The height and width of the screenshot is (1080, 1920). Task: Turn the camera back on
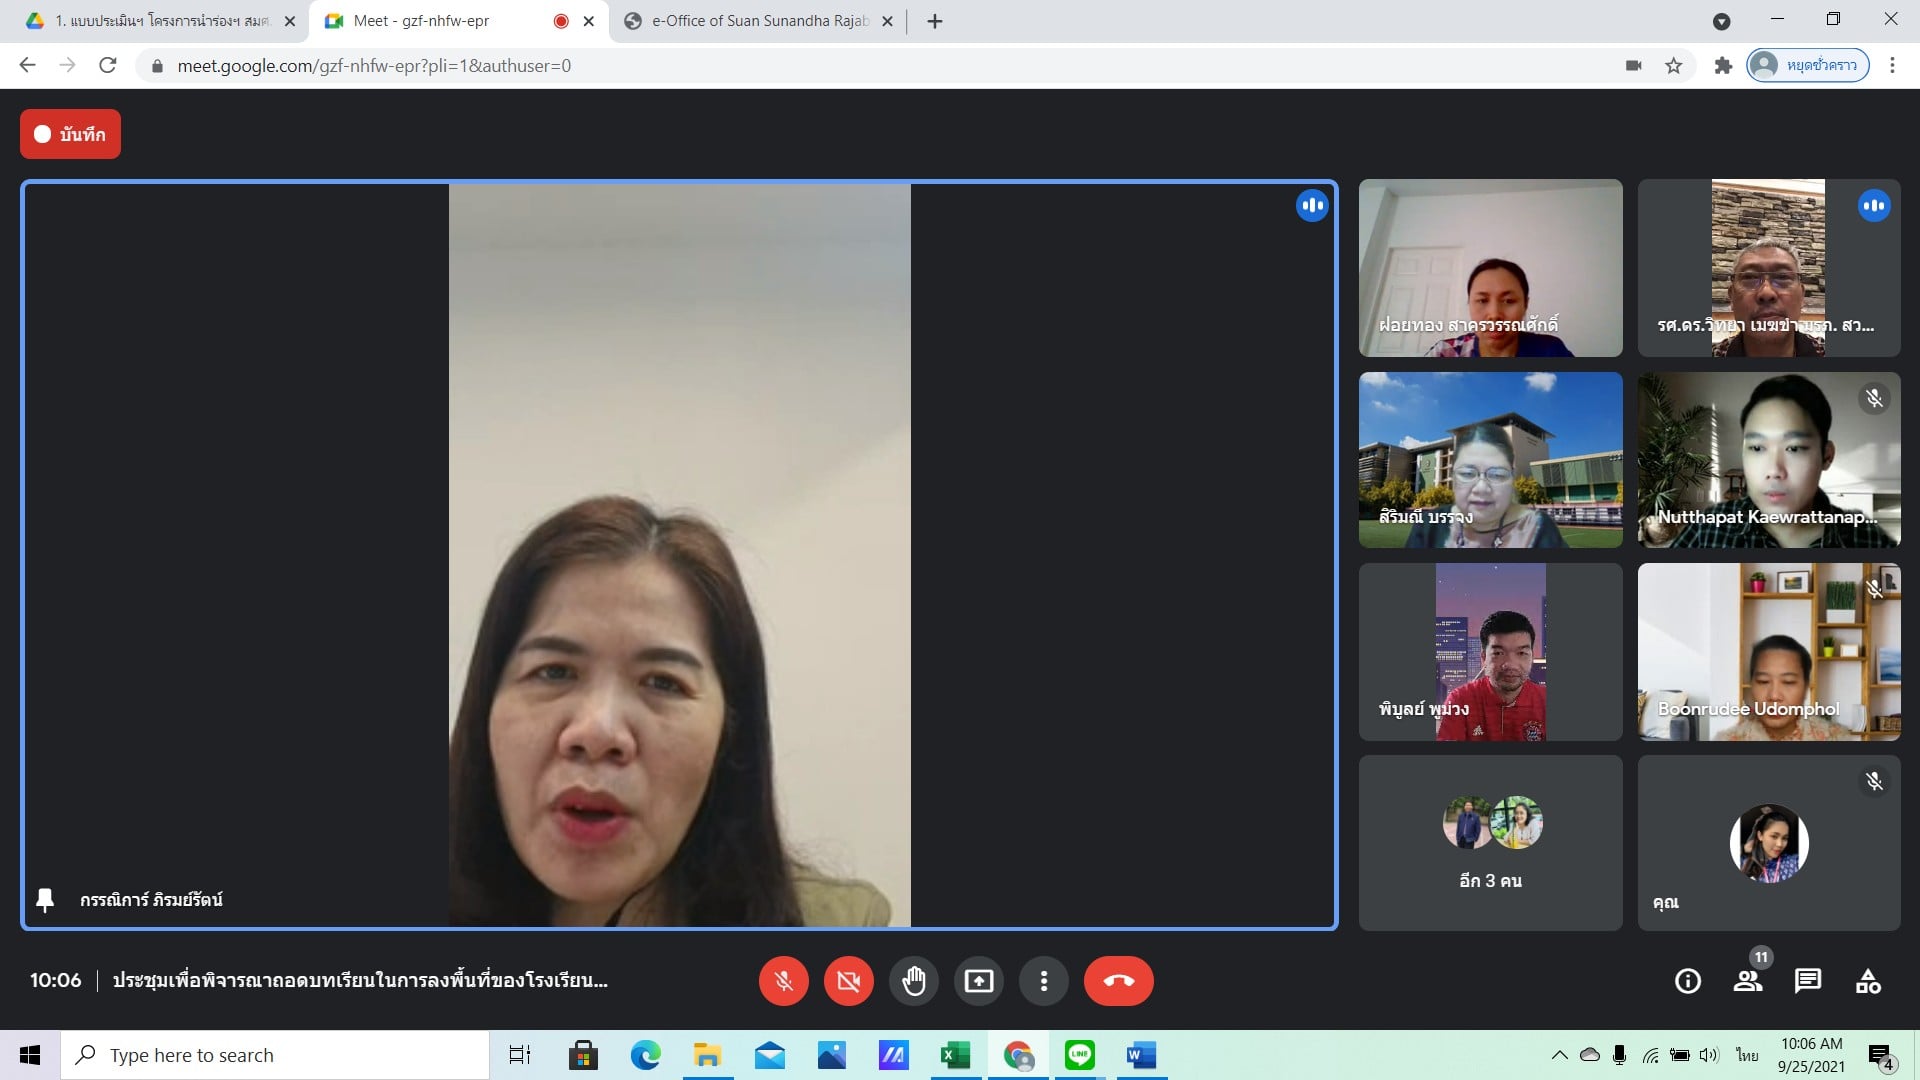pyautogui.click(x=848, y=981)
